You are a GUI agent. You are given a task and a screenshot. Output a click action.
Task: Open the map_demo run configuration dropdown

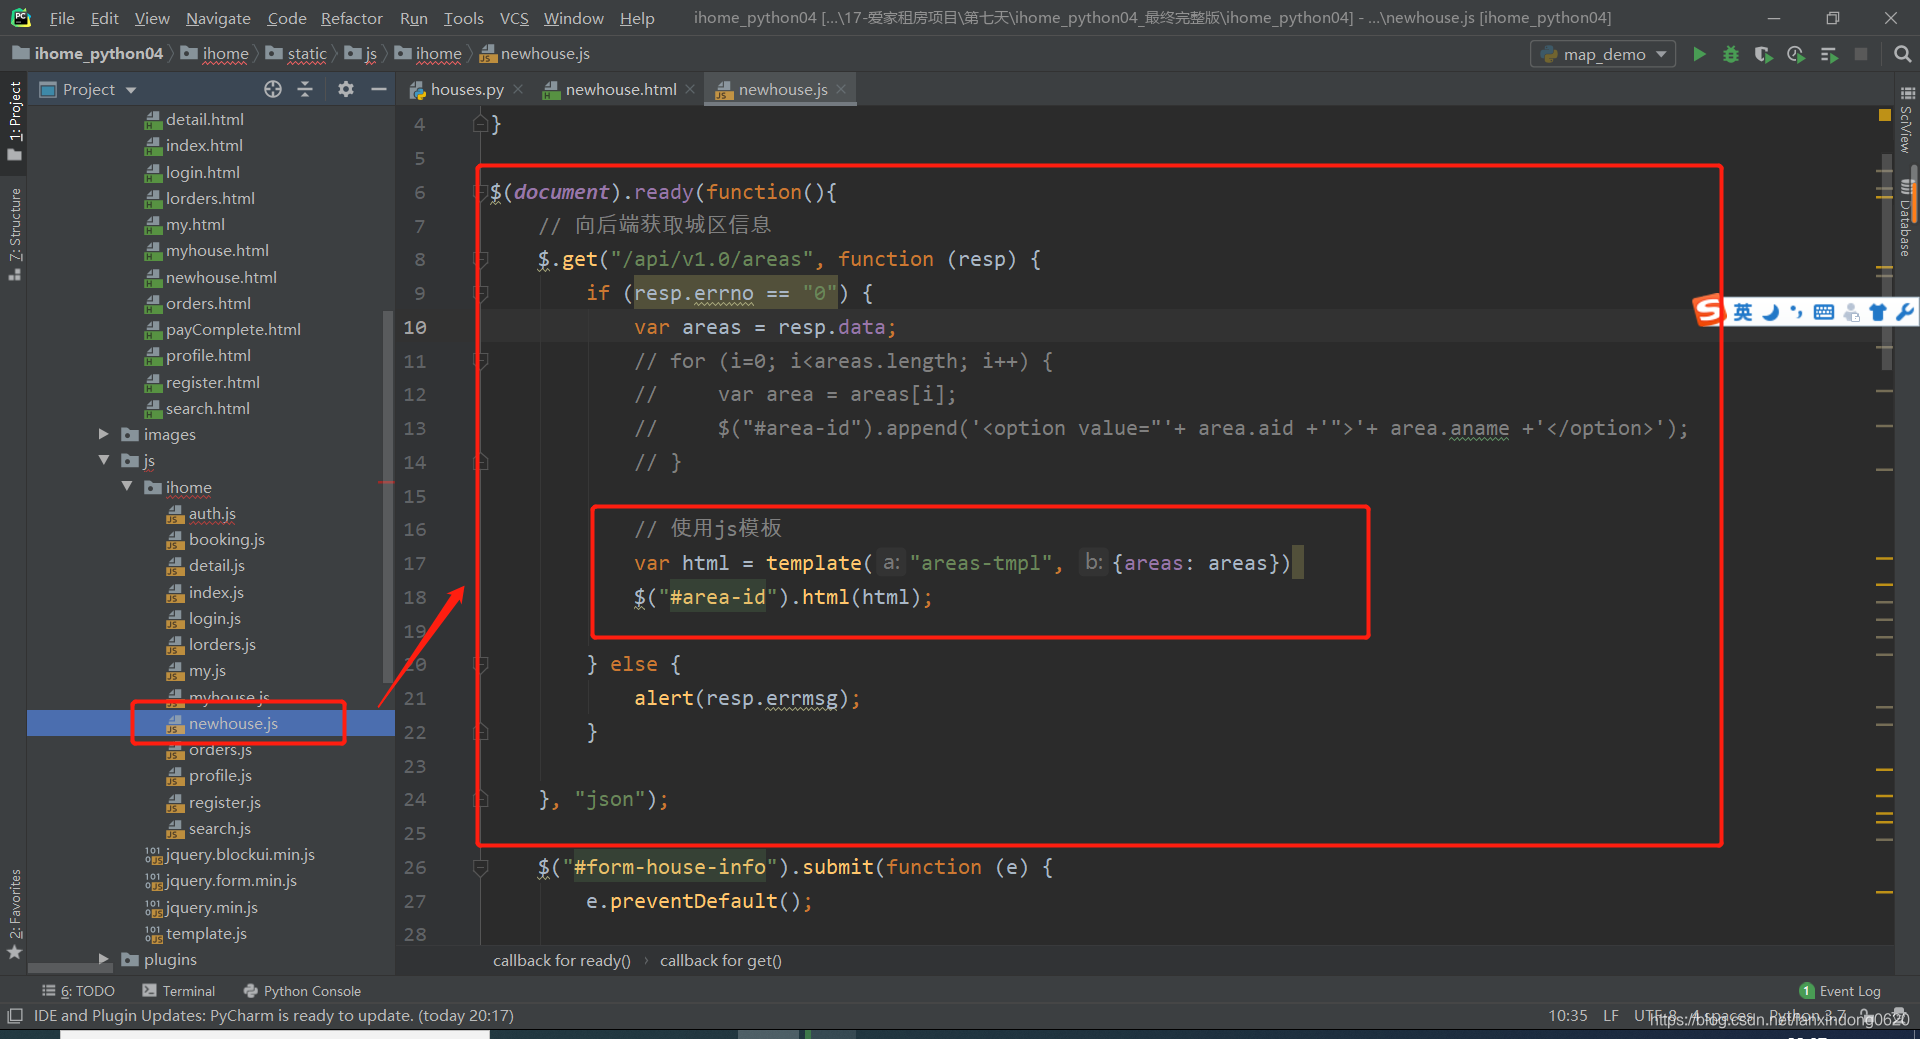pyautogui.click(x=1603, y=54)
